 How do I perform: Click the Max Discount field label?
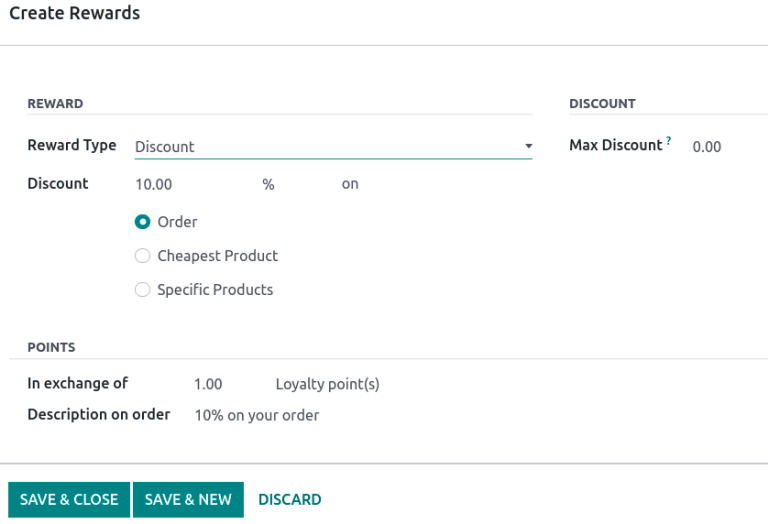click(615, 145)
